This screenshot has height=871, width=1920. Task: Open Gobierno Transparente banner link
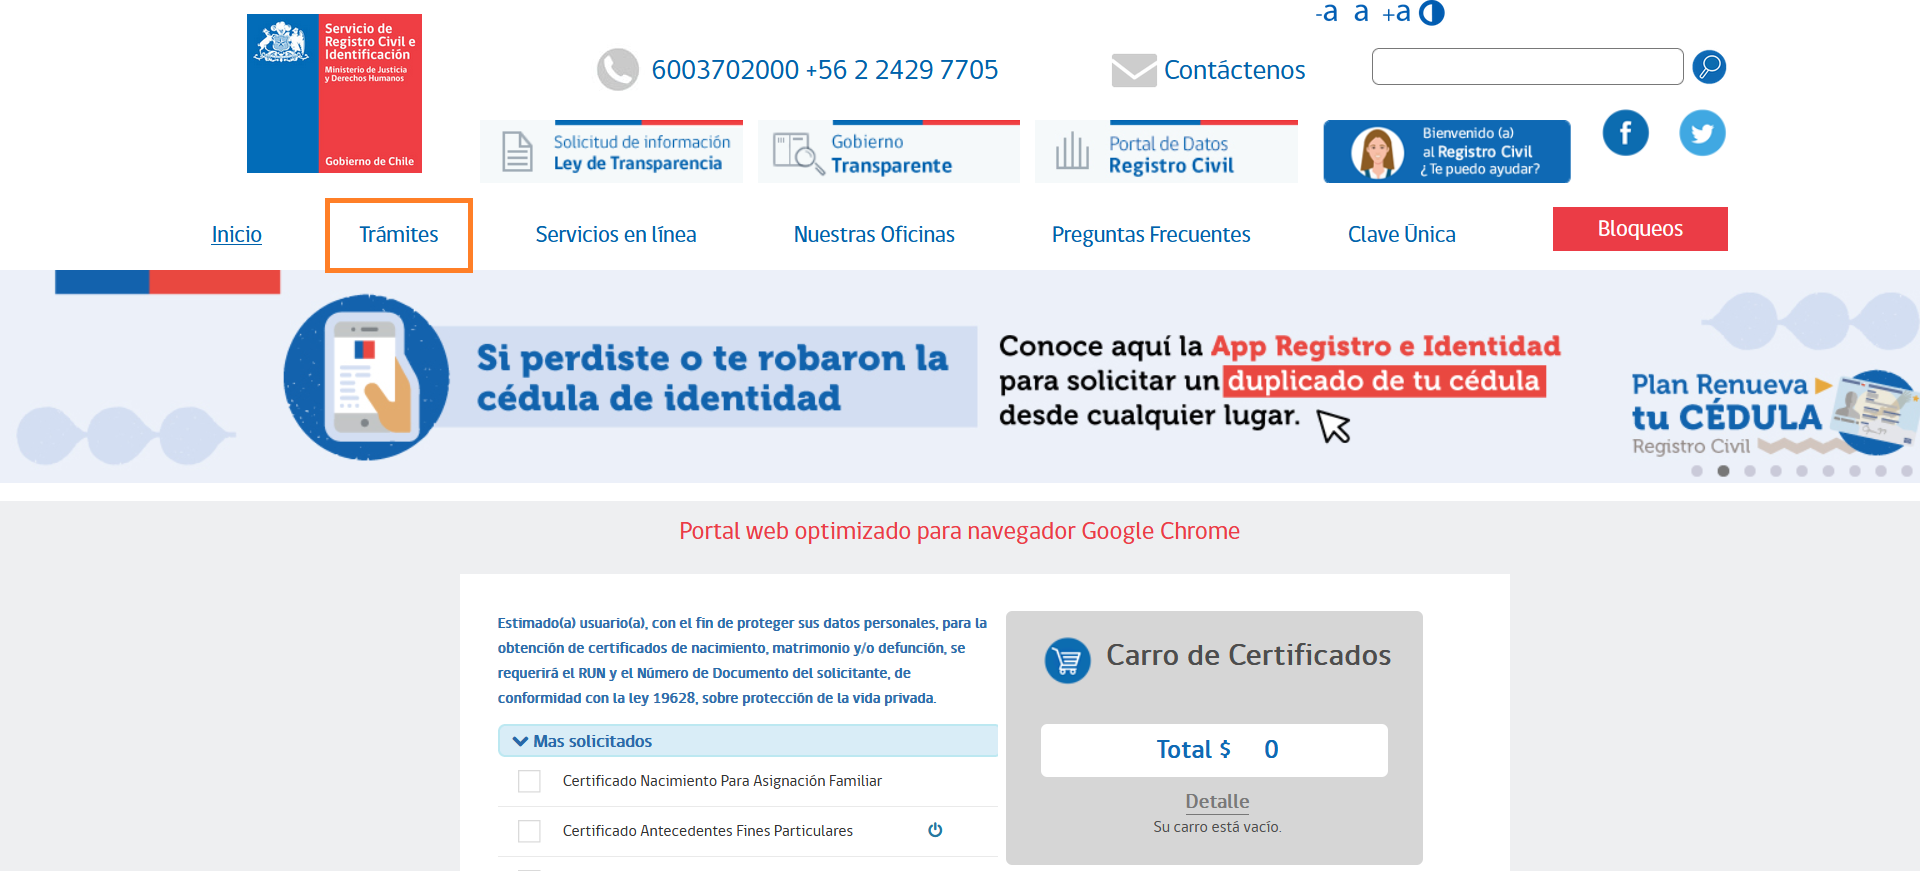pos(888,153)
